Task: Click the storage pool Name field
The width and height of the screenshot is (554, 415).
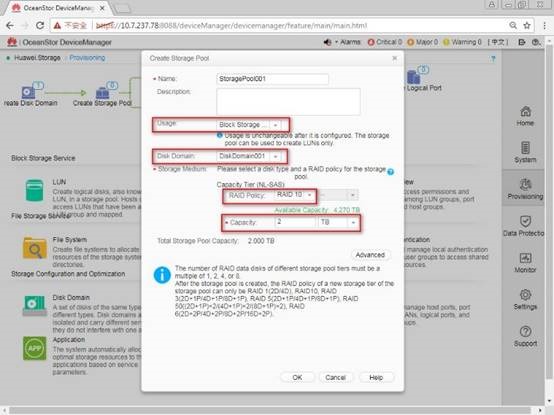Action: pos(272,79)
